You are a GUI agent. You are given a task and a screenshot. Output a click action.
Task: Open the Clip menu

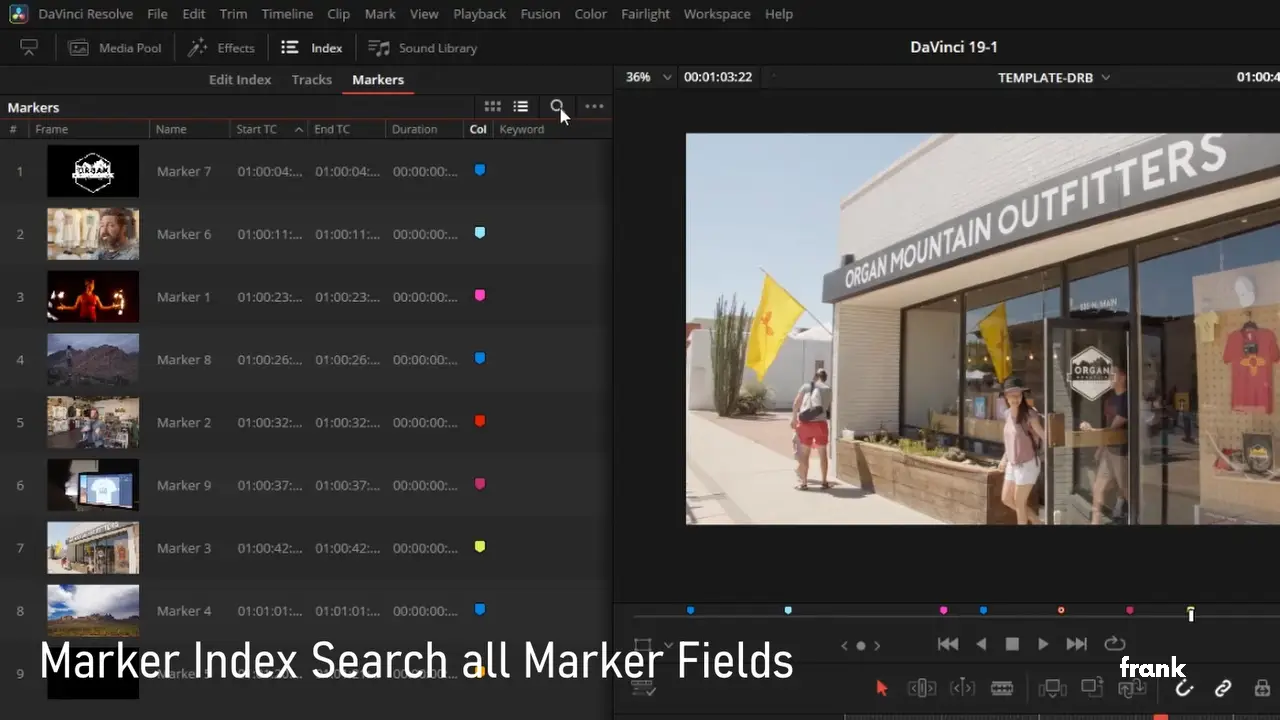[x=338, y=14]
